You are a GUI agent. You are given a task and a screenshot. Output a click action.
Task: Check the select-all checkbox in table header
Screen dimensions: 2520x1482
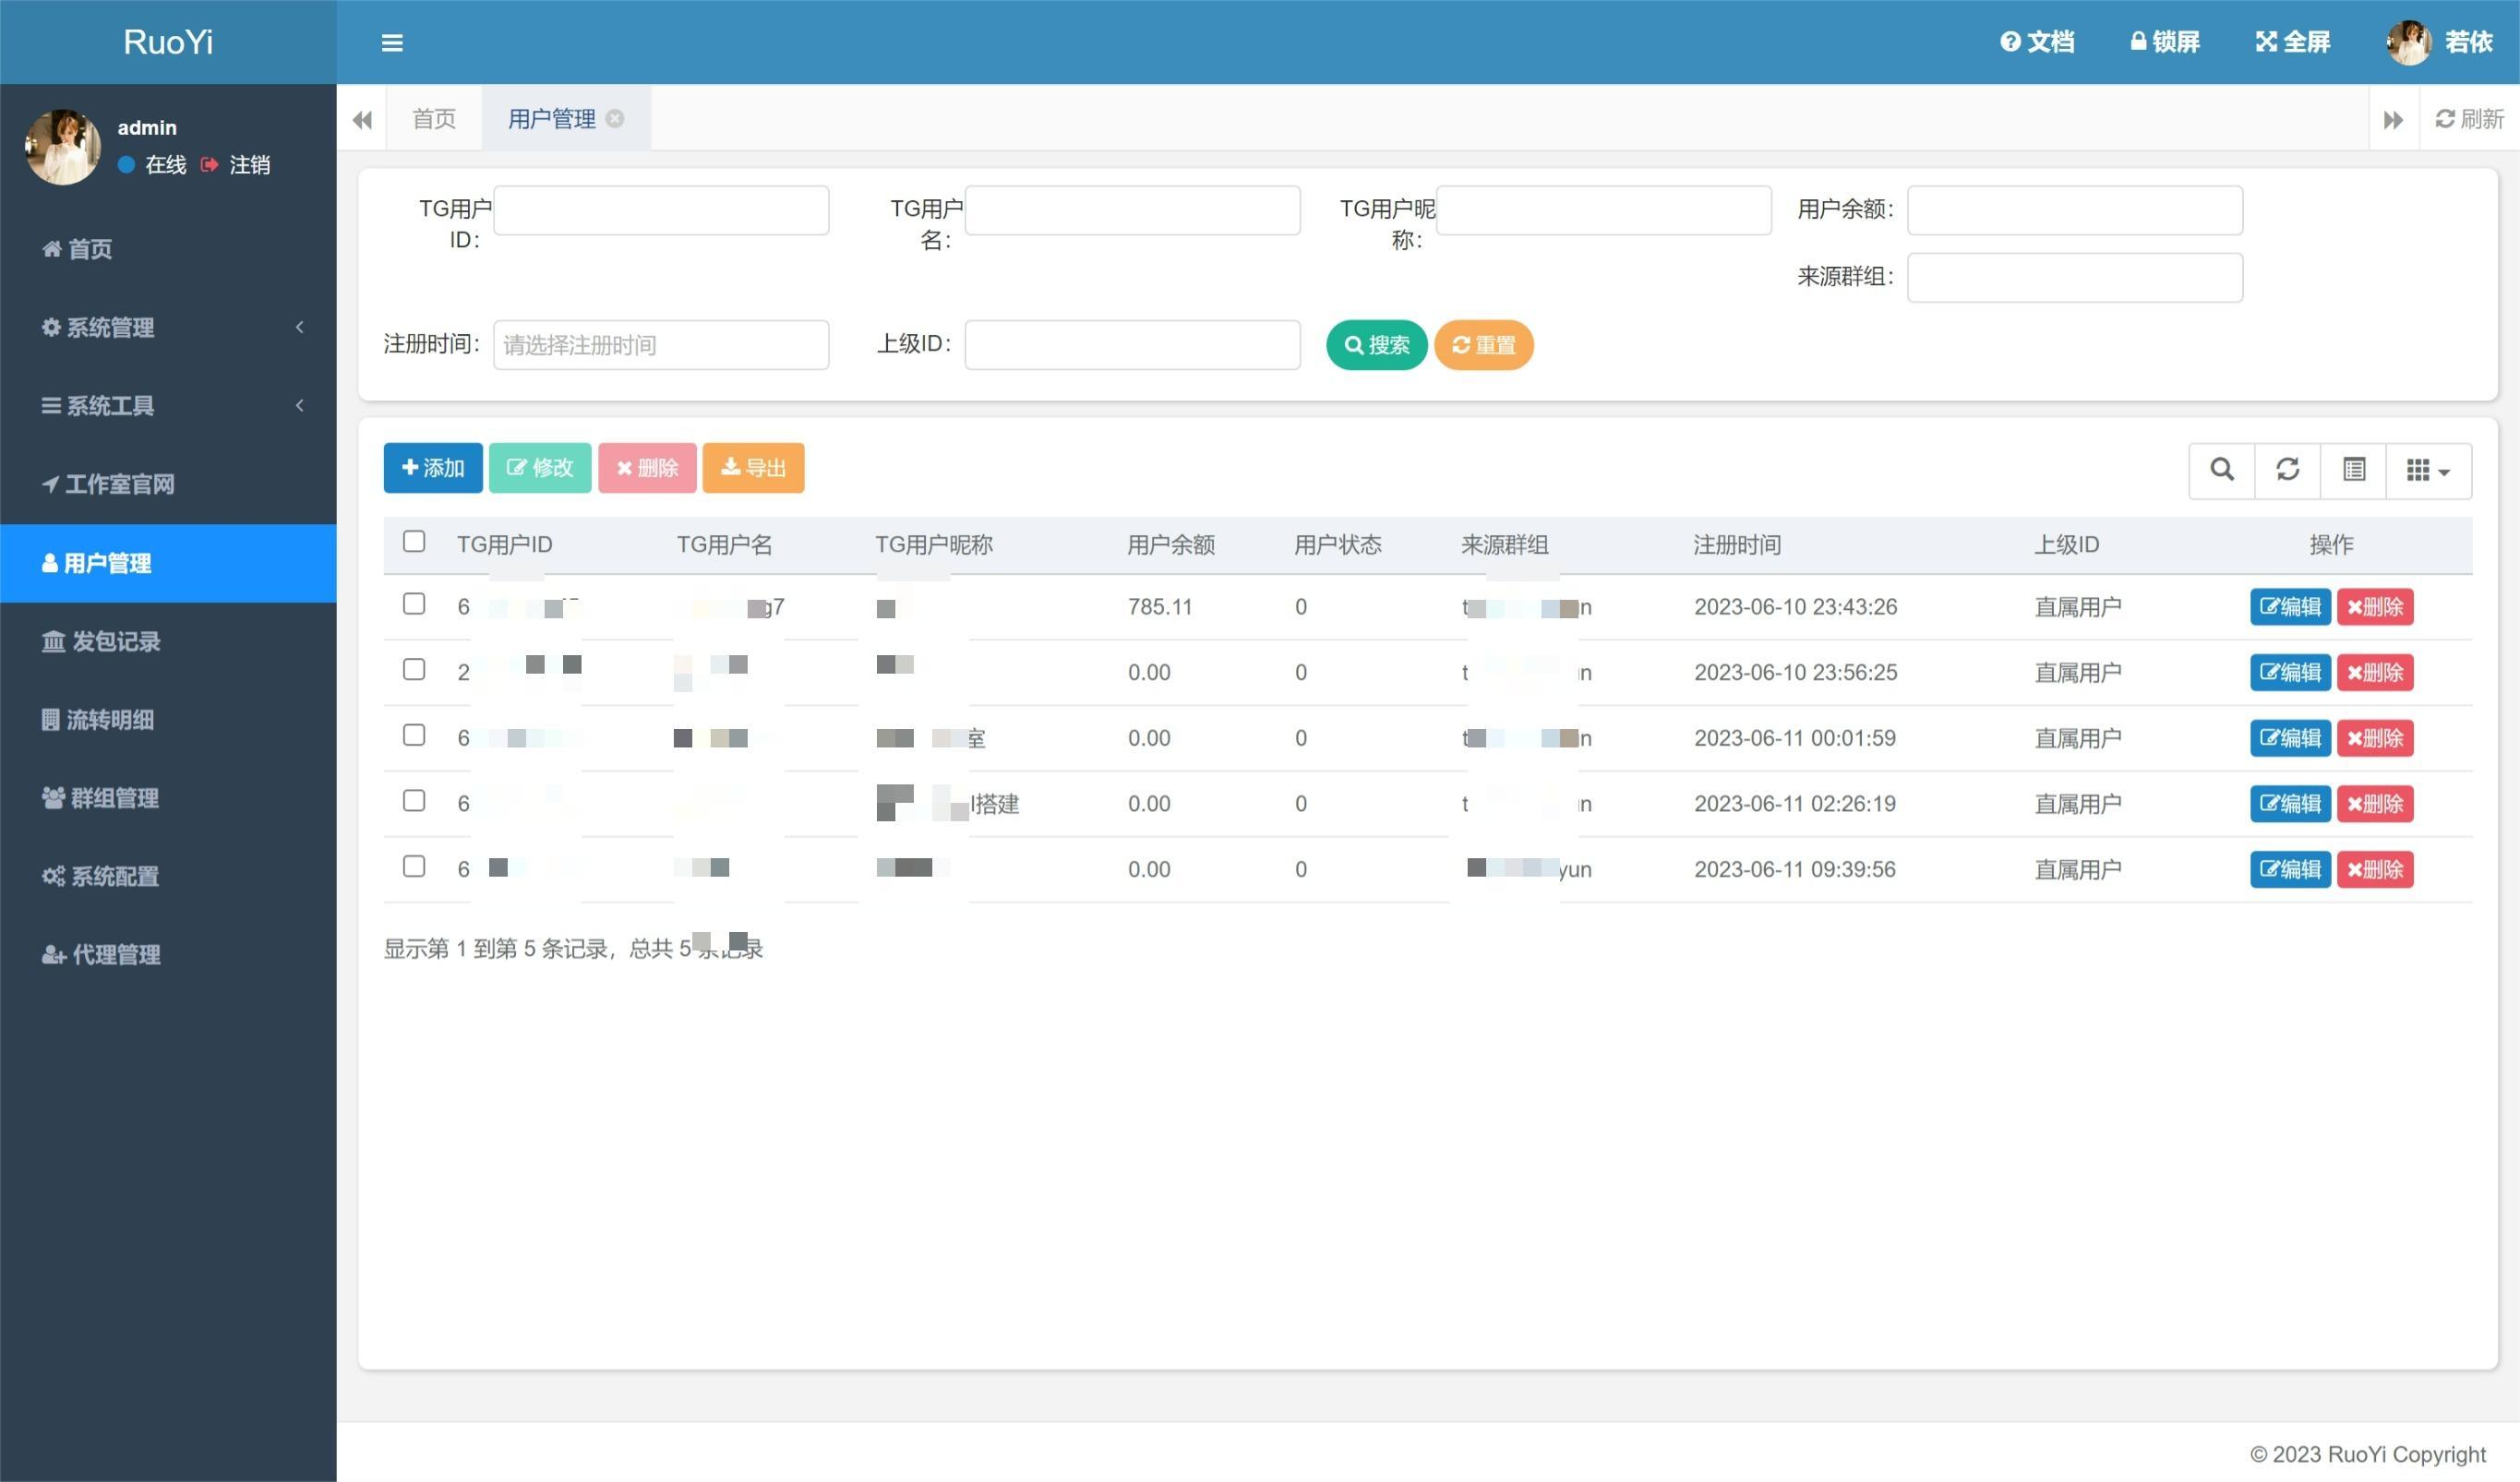click(x=414, y=541)
